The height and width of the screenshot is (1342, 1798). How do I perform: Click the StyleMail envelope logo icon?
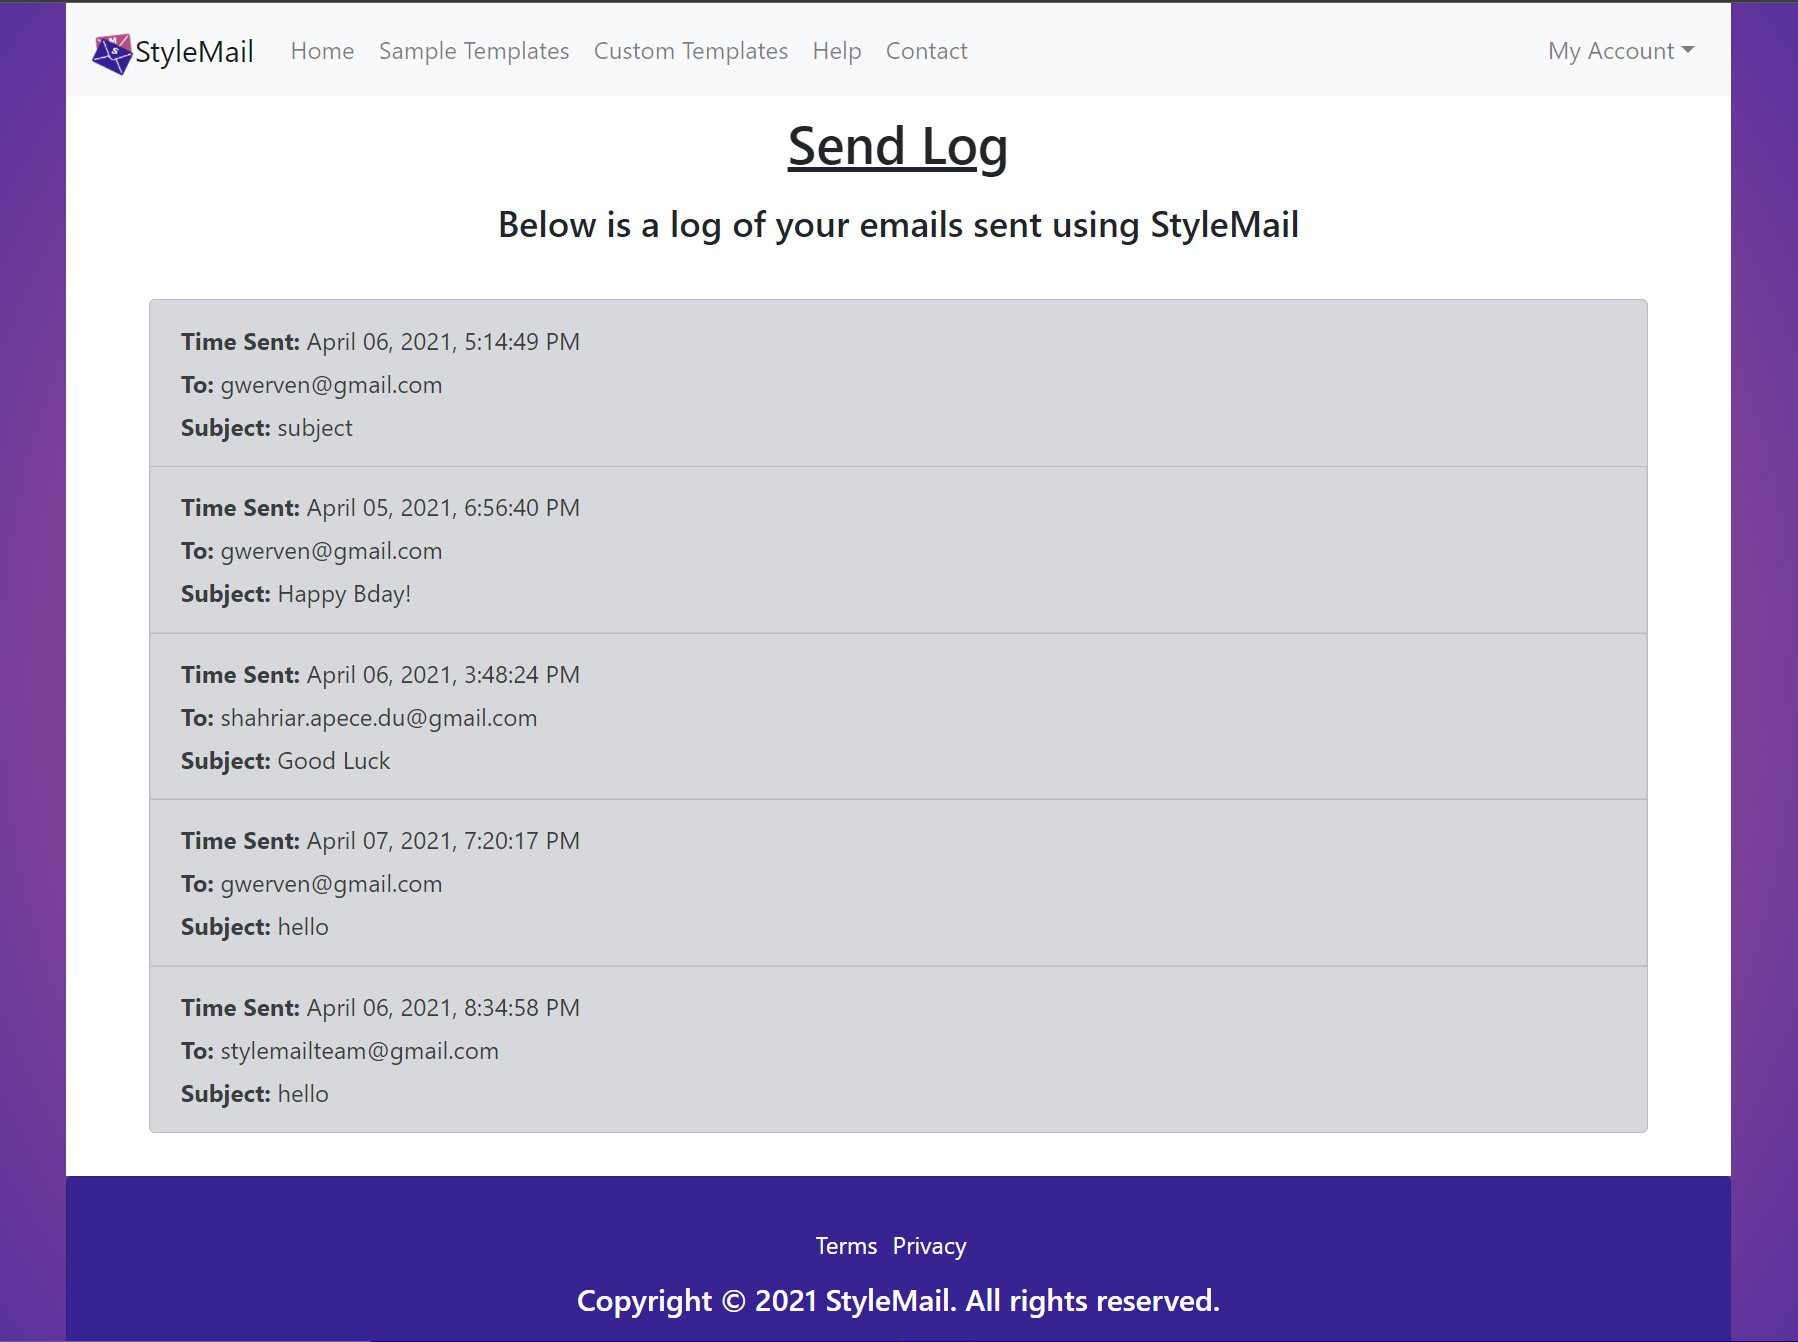tap(112, 53)
